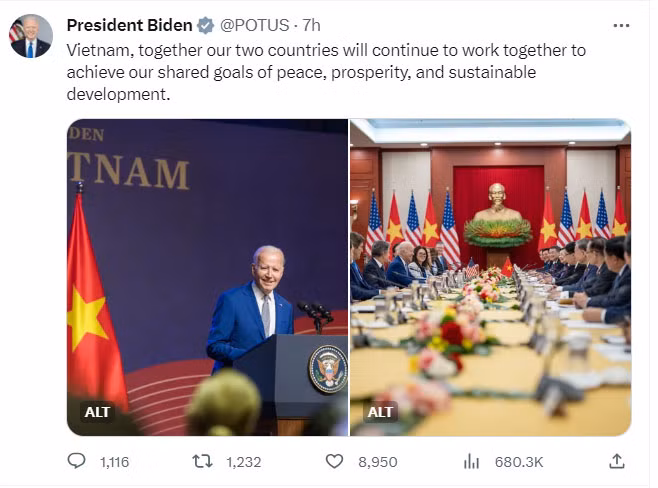The height and width of the screenshot is (488, 658).
Task: Open the President Biden display name
Action: [x=129, y=26]
